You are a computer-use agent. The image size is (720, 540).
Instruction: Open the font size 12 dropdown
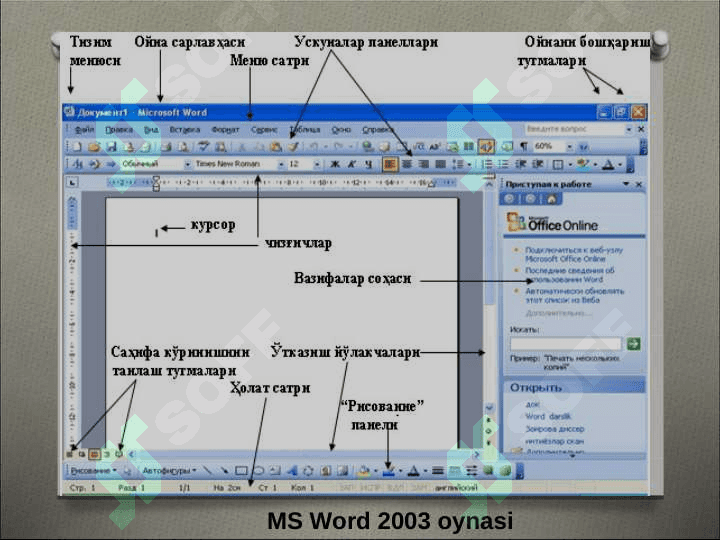coord(317,164)
